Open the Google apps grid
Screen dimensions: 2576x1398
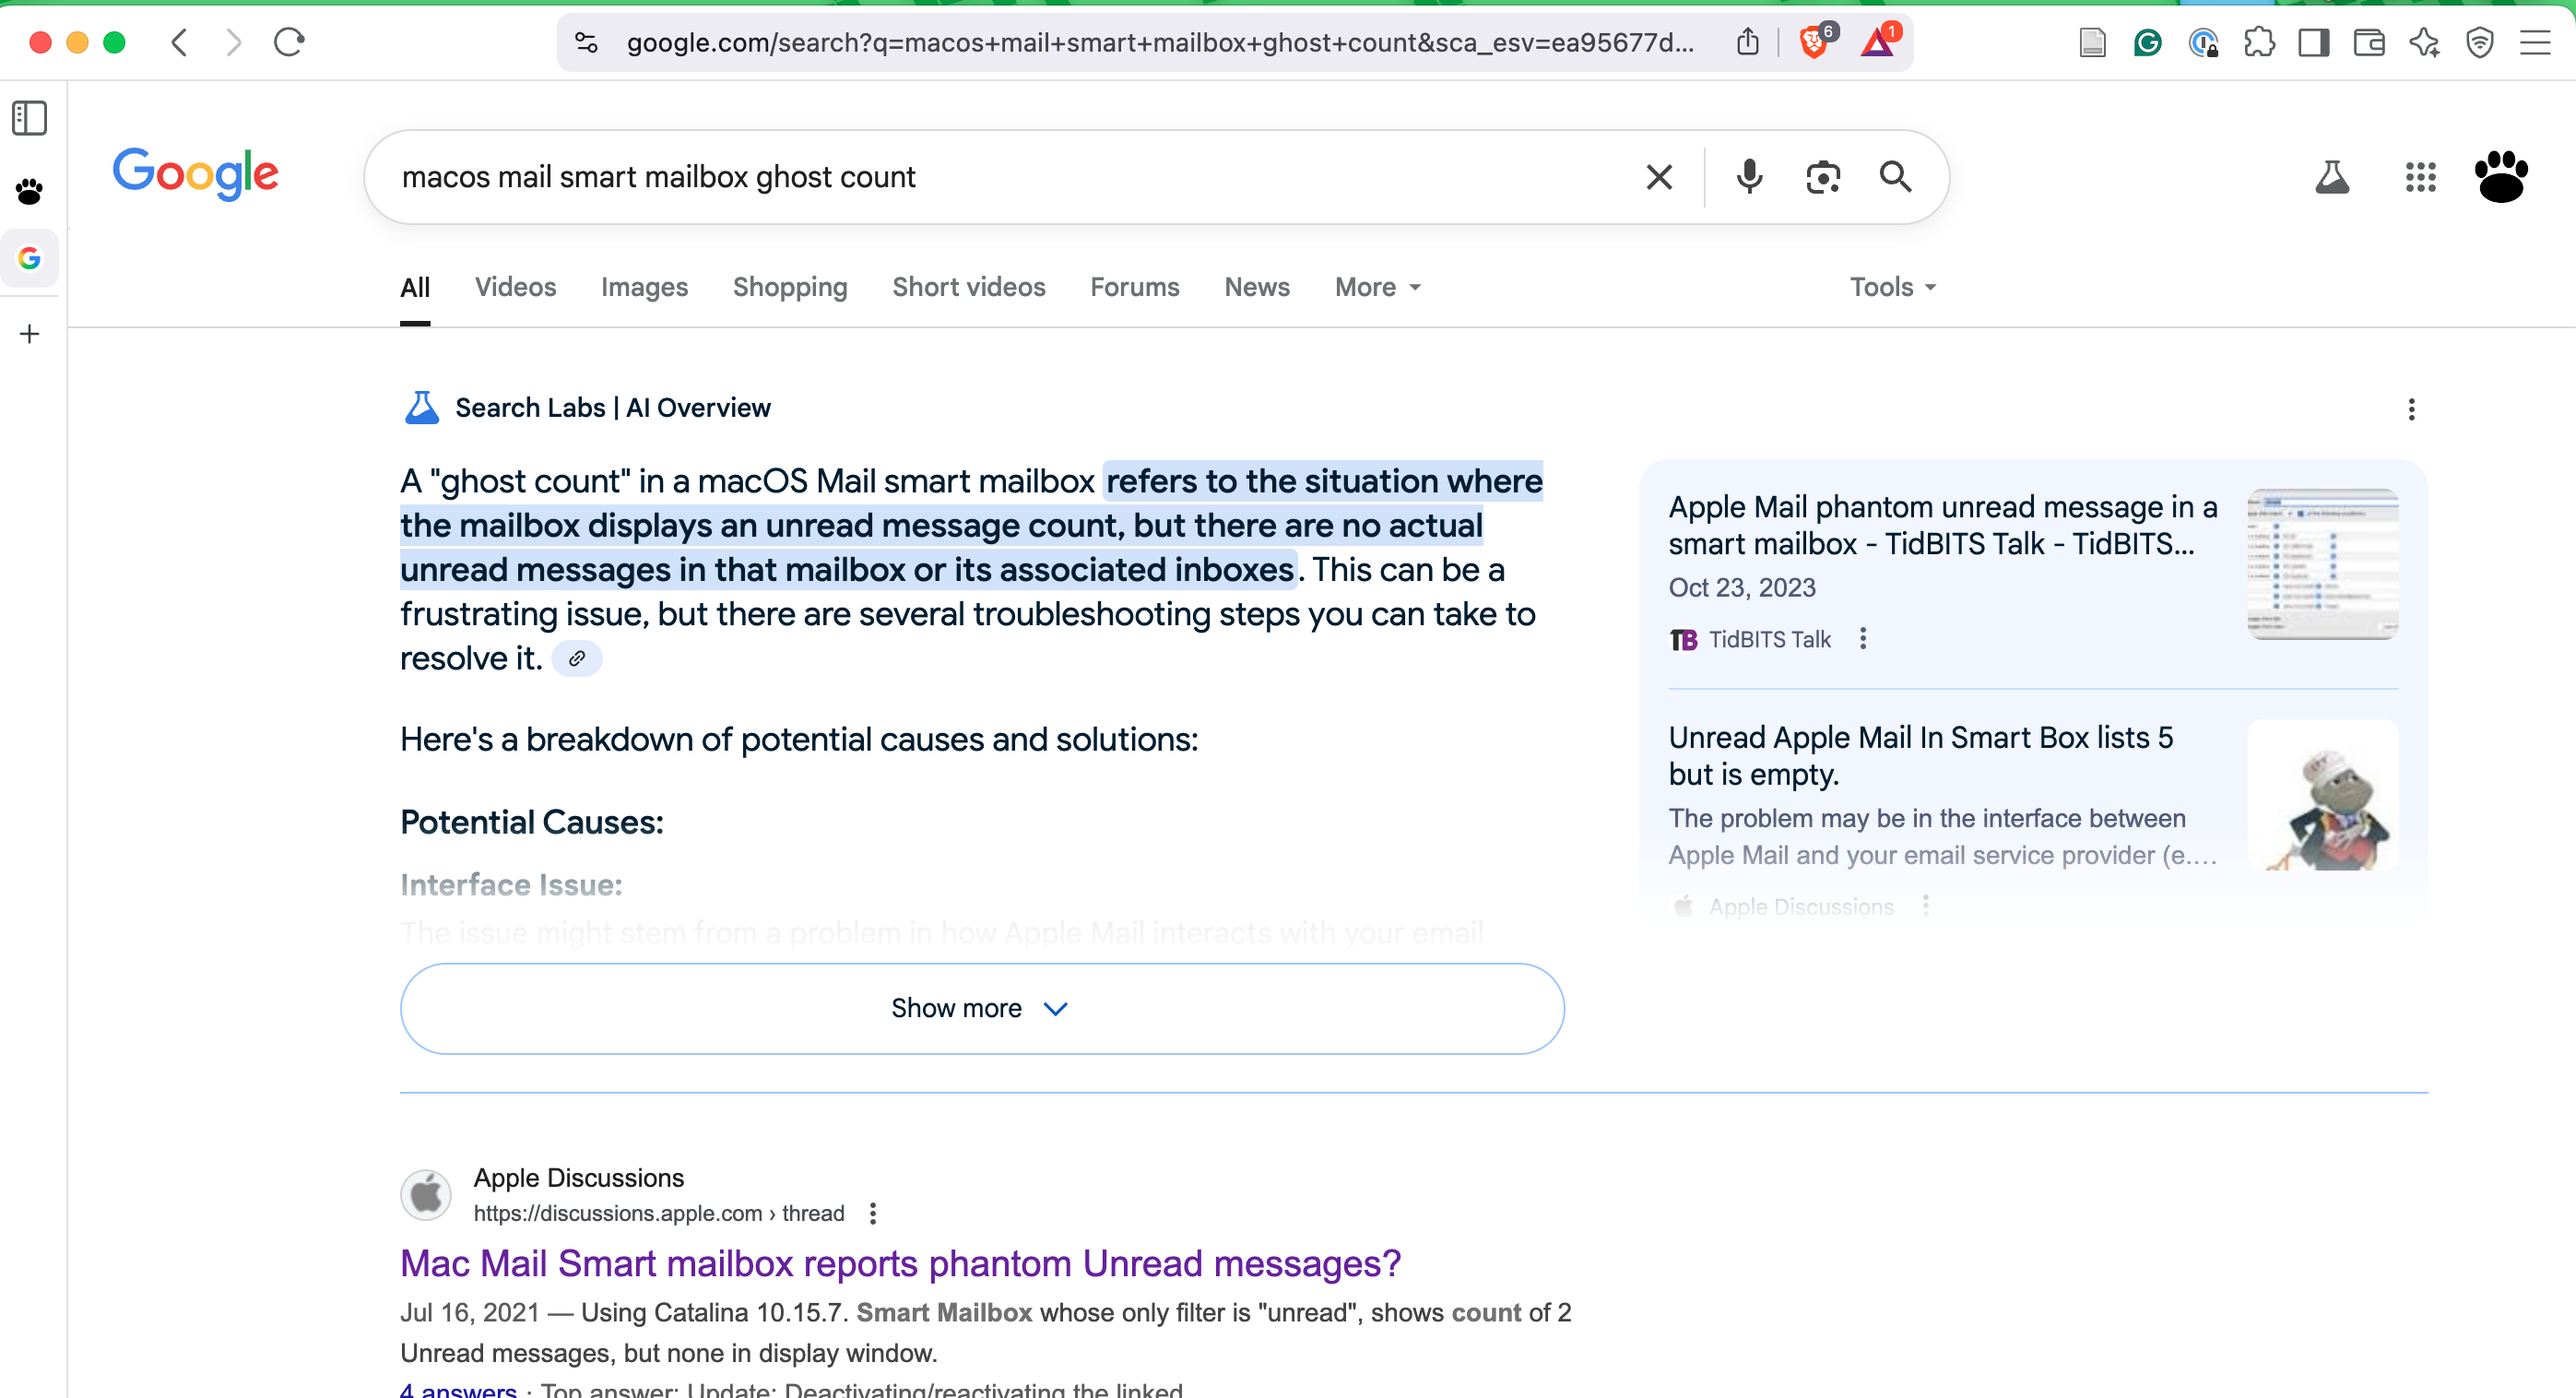(2420, 177)
